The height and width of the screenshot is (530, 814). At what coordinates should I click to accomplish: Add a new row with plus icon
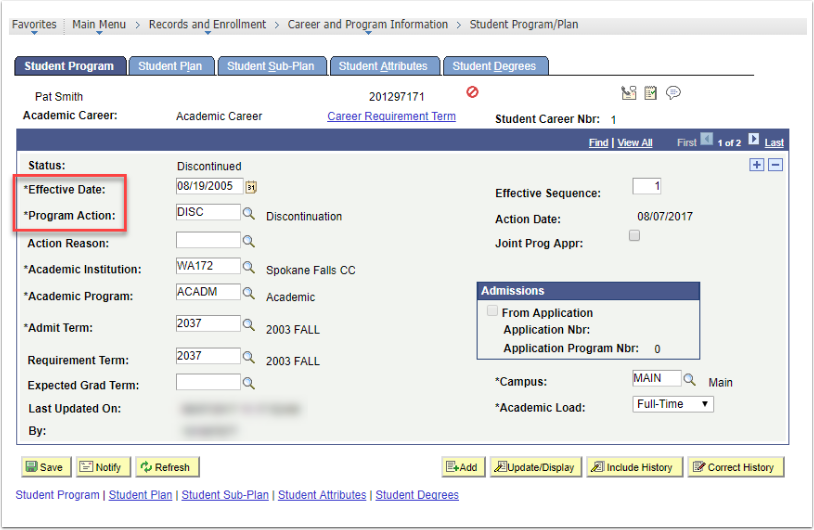coord(756,165)
